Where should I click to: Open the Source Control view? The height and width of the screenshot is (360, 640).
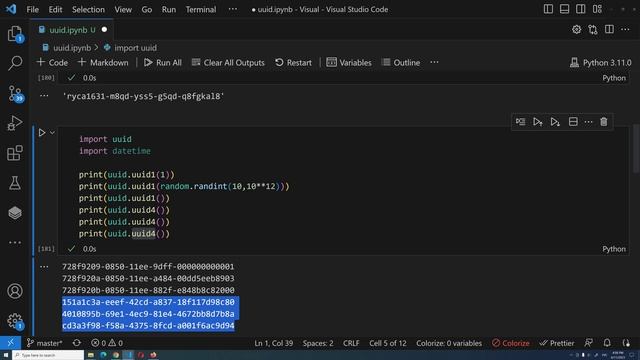[15, 93]
